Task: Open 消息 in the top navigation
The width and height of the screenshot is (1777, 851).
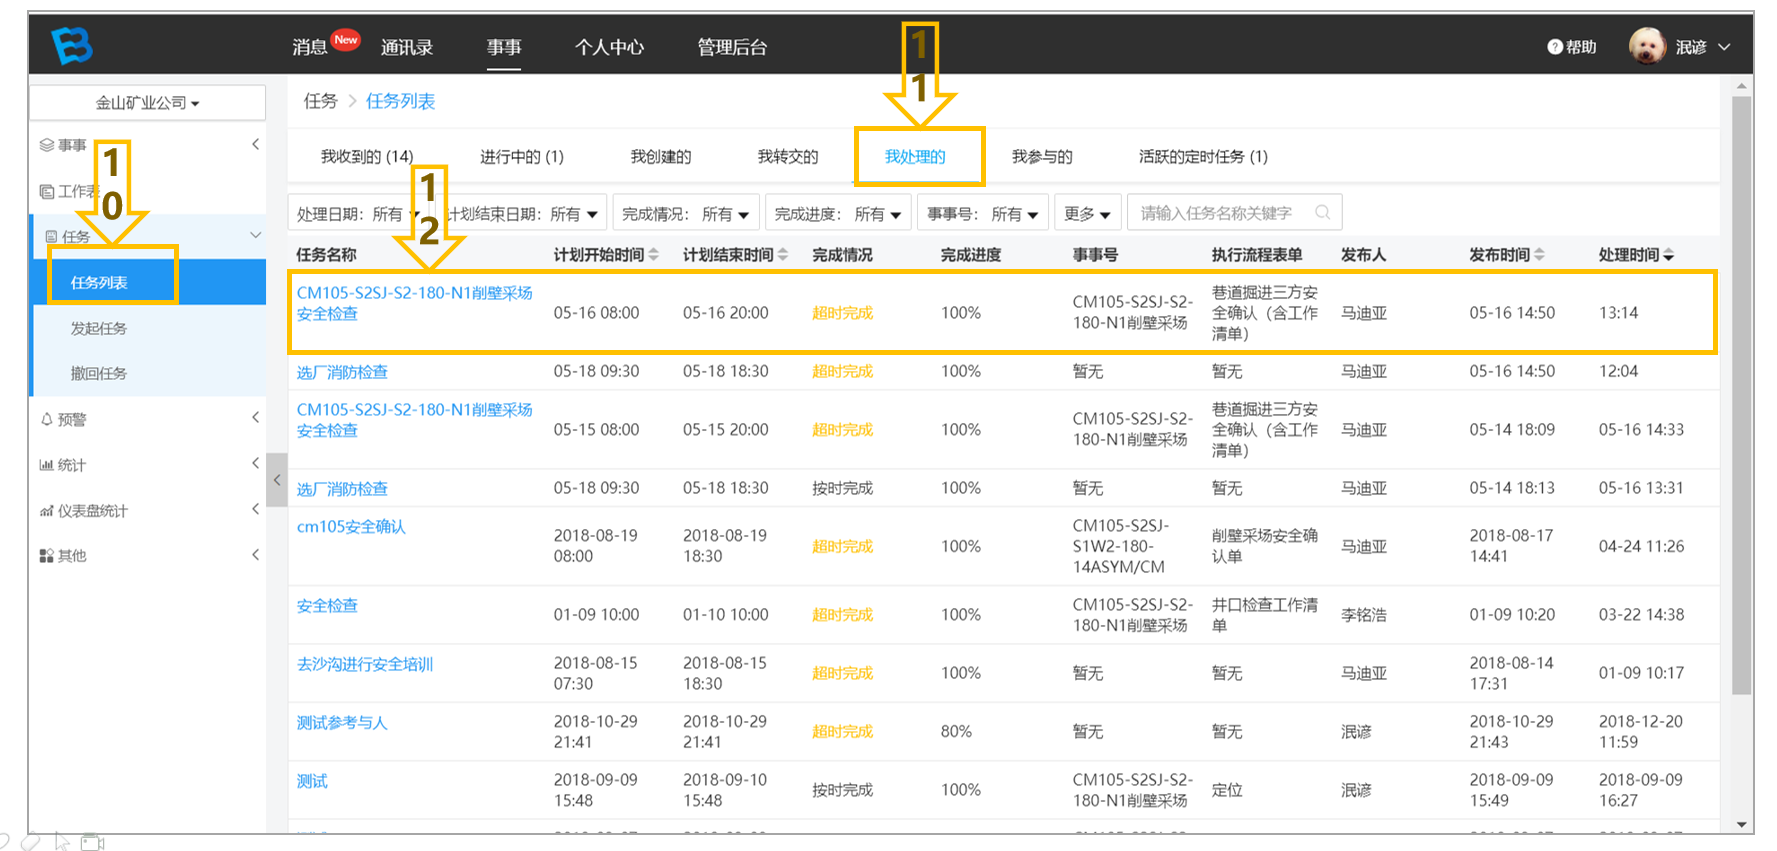Action: click(x=310, y=47)
